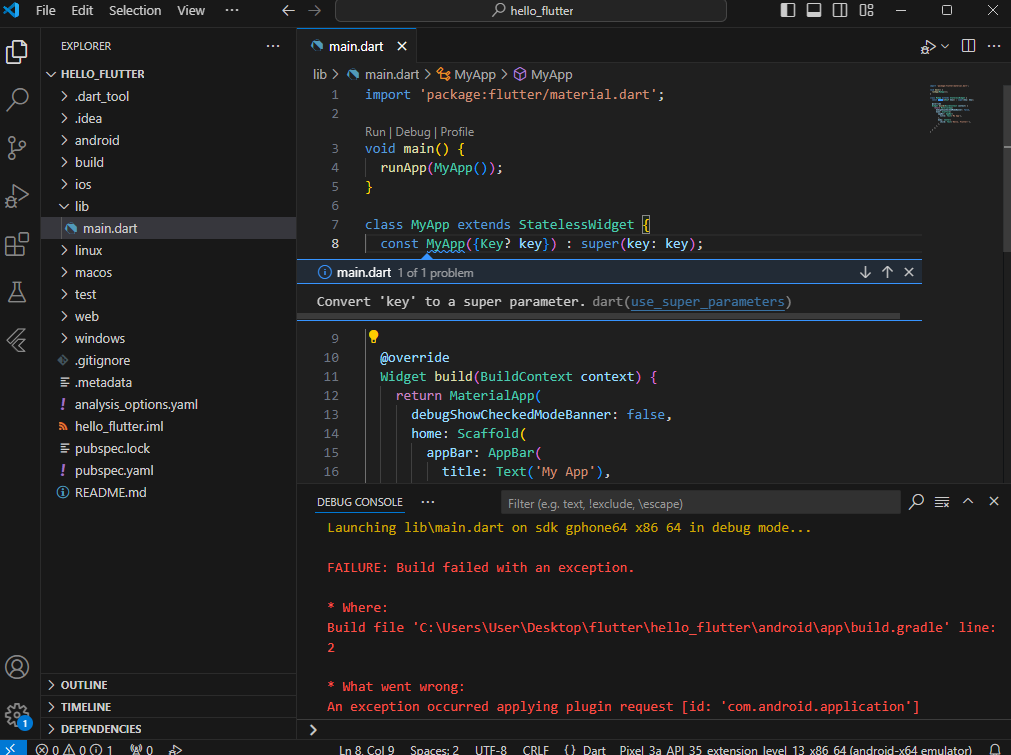This screenshot has height=755, width=1011.
Task: Select the main.dart editor tab
Action: coord(357,46)
